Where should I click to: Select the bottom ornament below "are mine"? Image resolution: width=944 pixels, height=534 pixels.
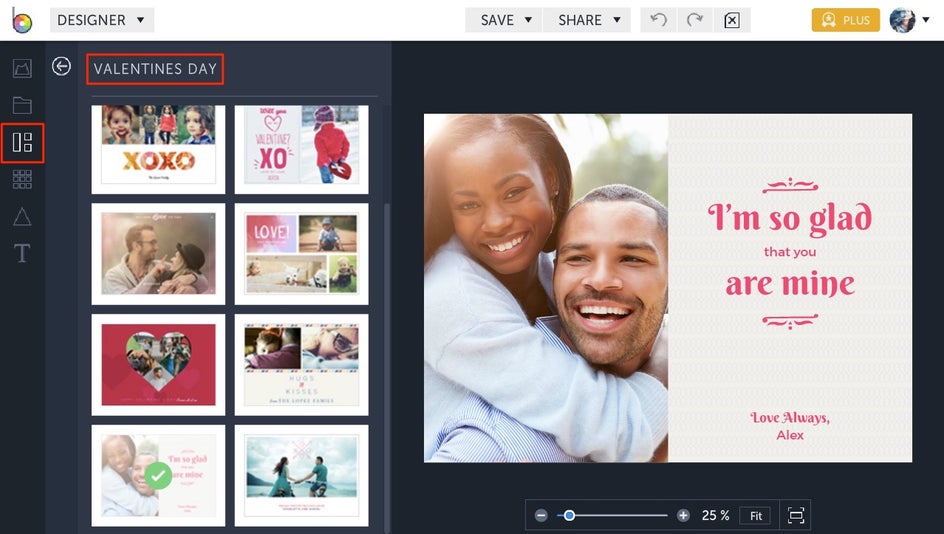pyautogui.click(x=790, y=321)
